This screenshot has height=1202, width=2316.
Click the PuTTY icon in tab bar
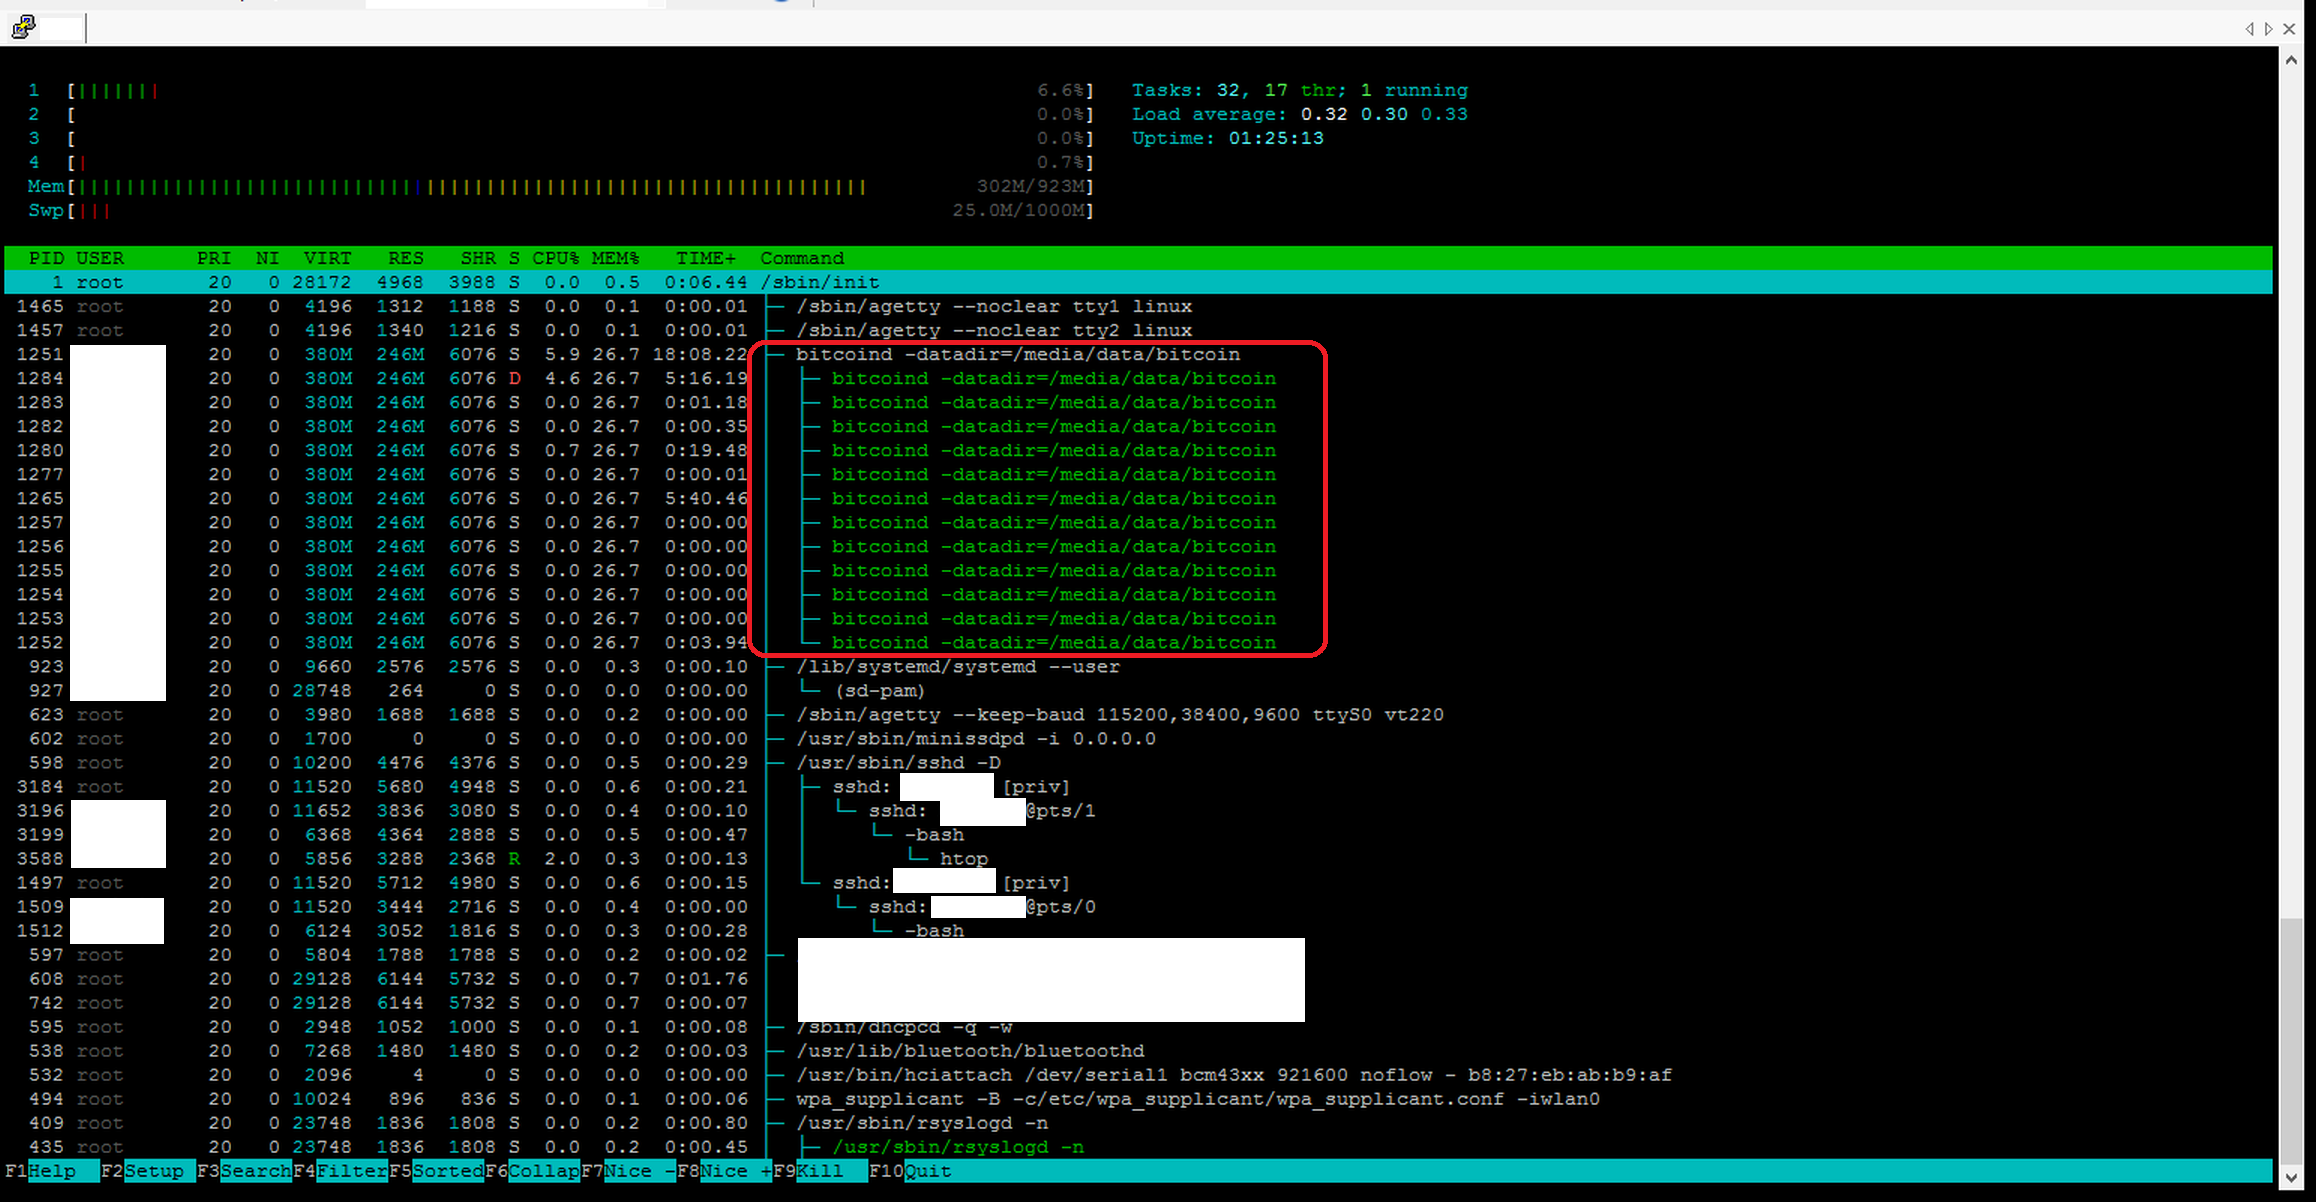tap(23, 27)
